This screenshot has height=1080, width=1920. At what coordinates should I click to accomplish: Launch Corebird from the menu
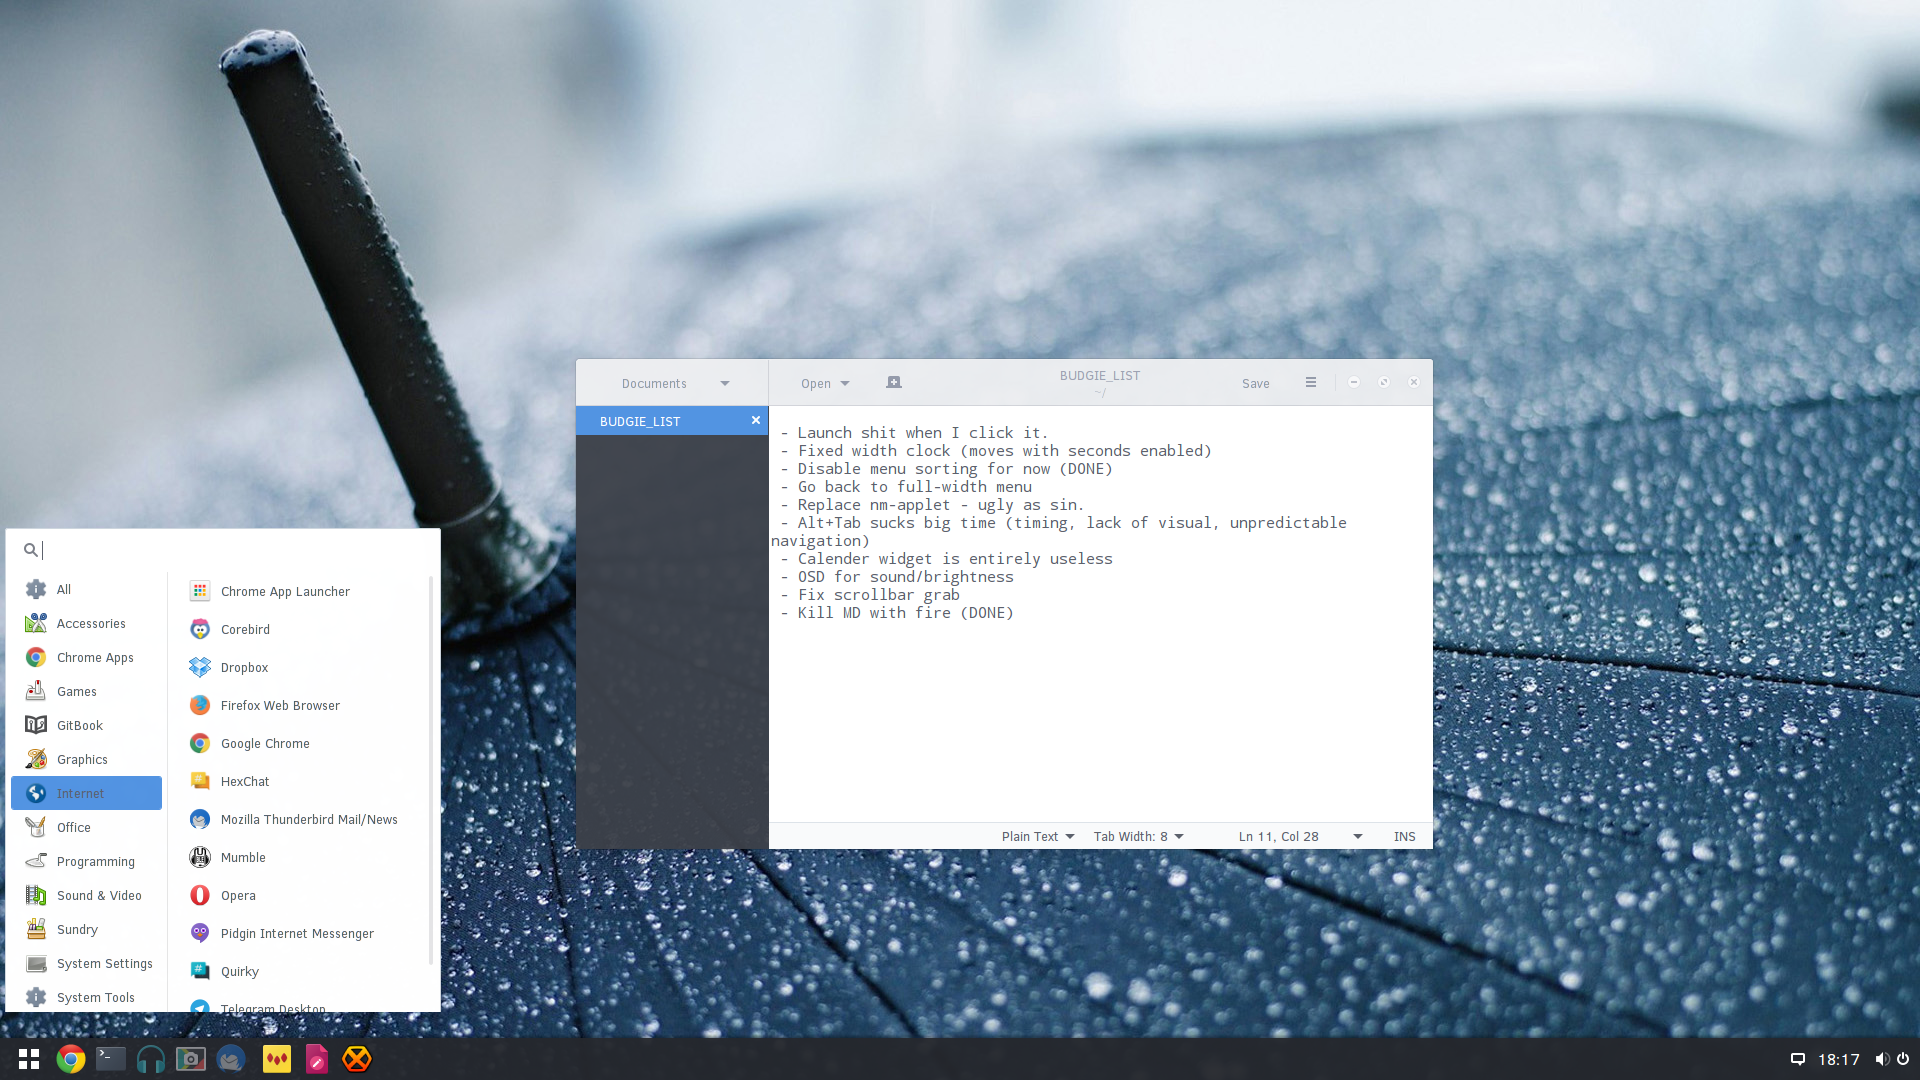300,629
